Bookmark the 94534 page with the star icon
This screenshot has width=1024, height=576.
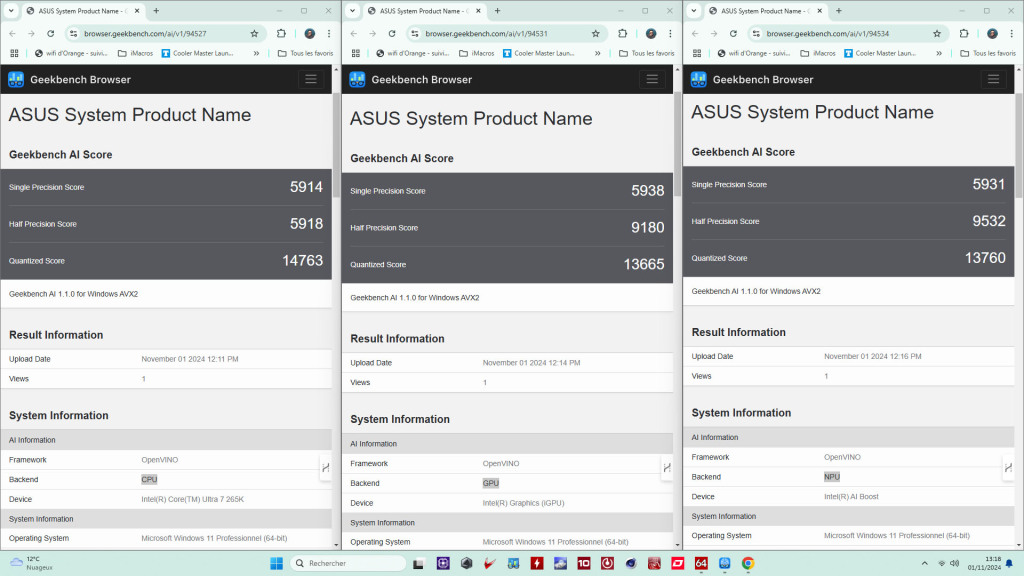(937, 33)
